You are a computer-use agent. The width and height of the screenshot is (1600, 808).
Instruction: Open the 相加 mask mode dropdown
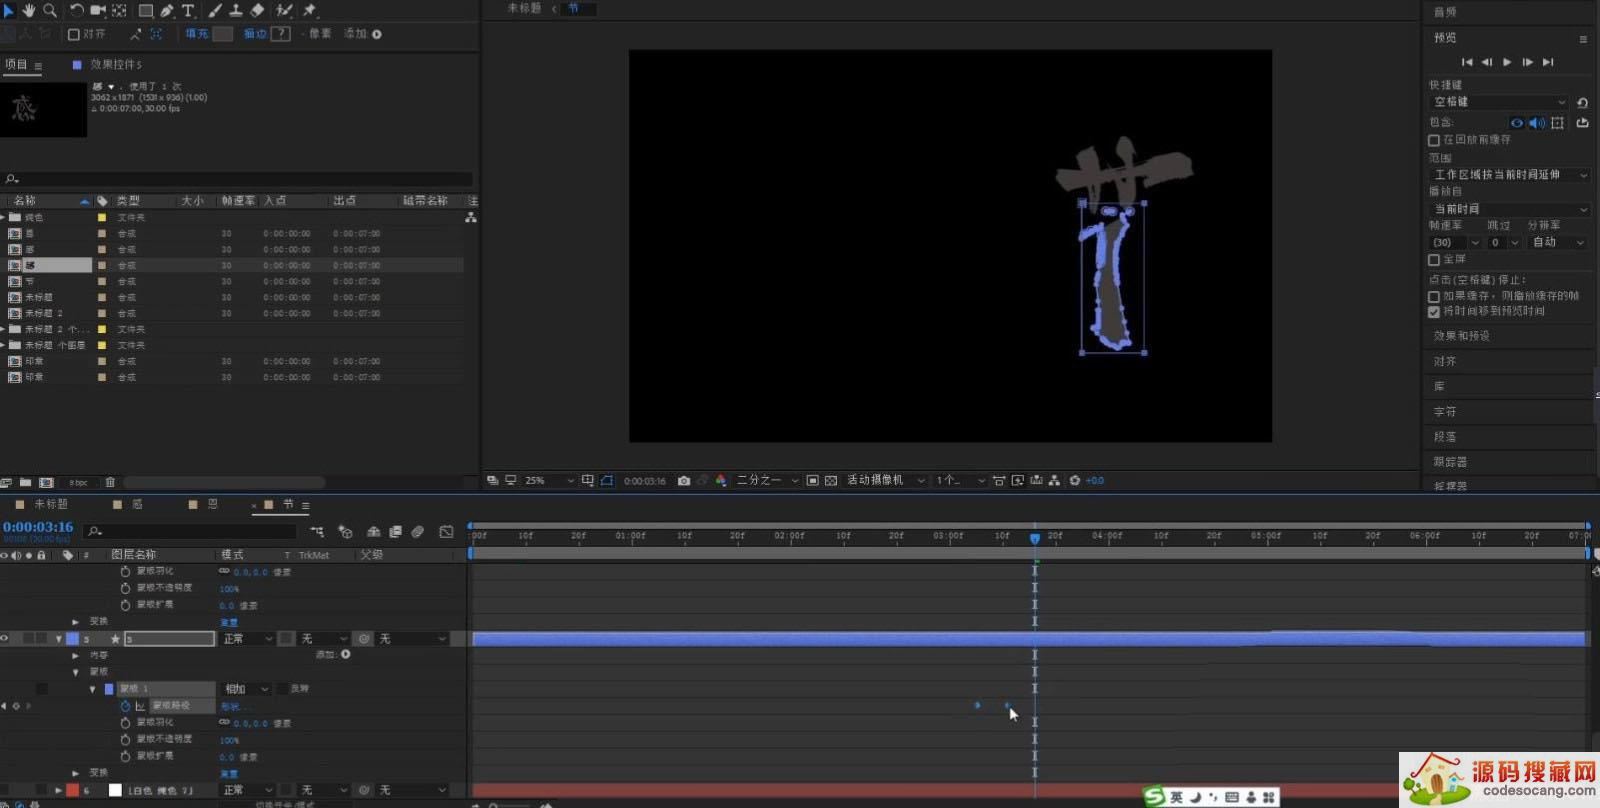(246, 689)
